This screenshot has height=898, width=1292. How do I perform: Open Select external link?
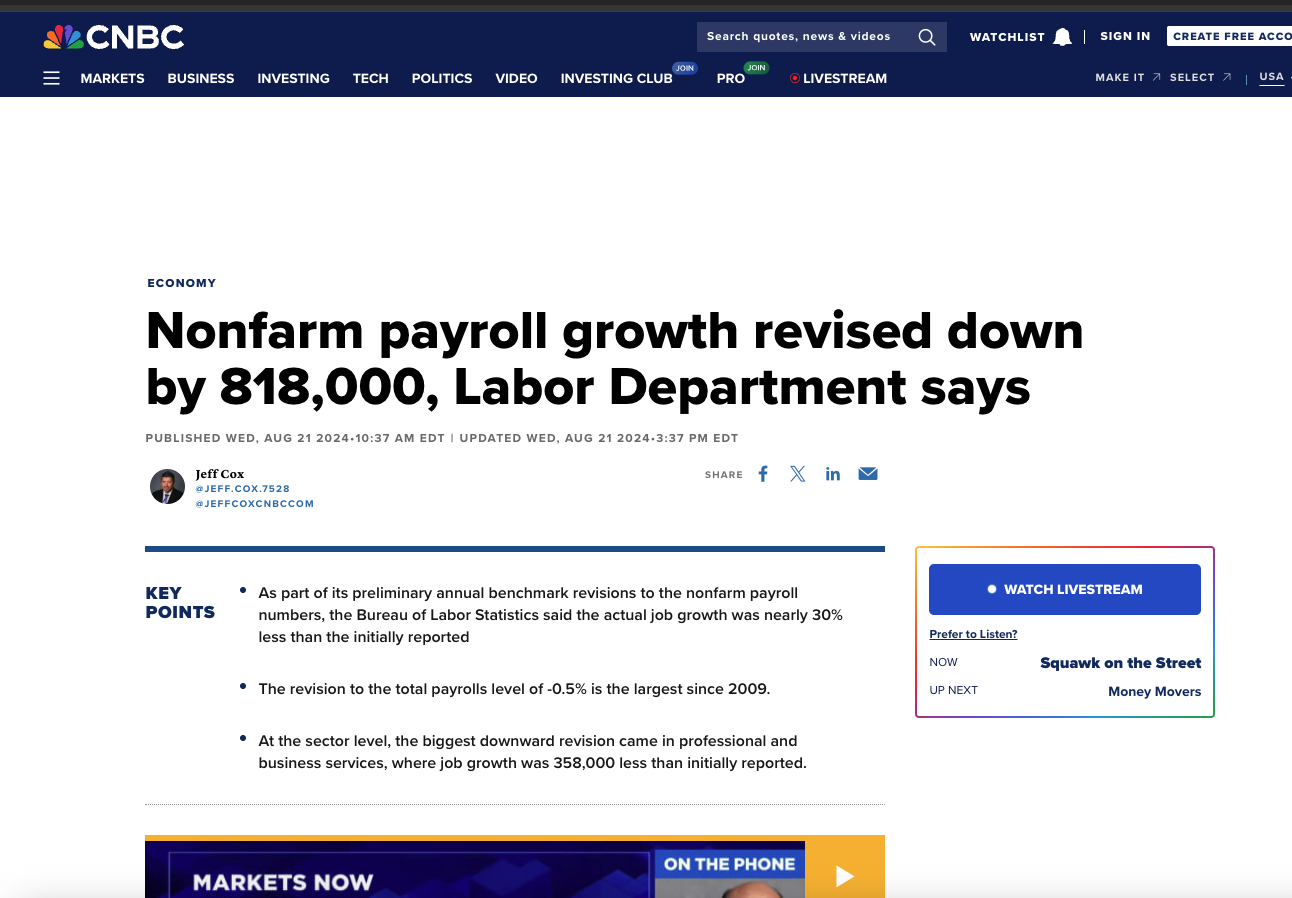pyautogui.click(x=1200, y=77)
